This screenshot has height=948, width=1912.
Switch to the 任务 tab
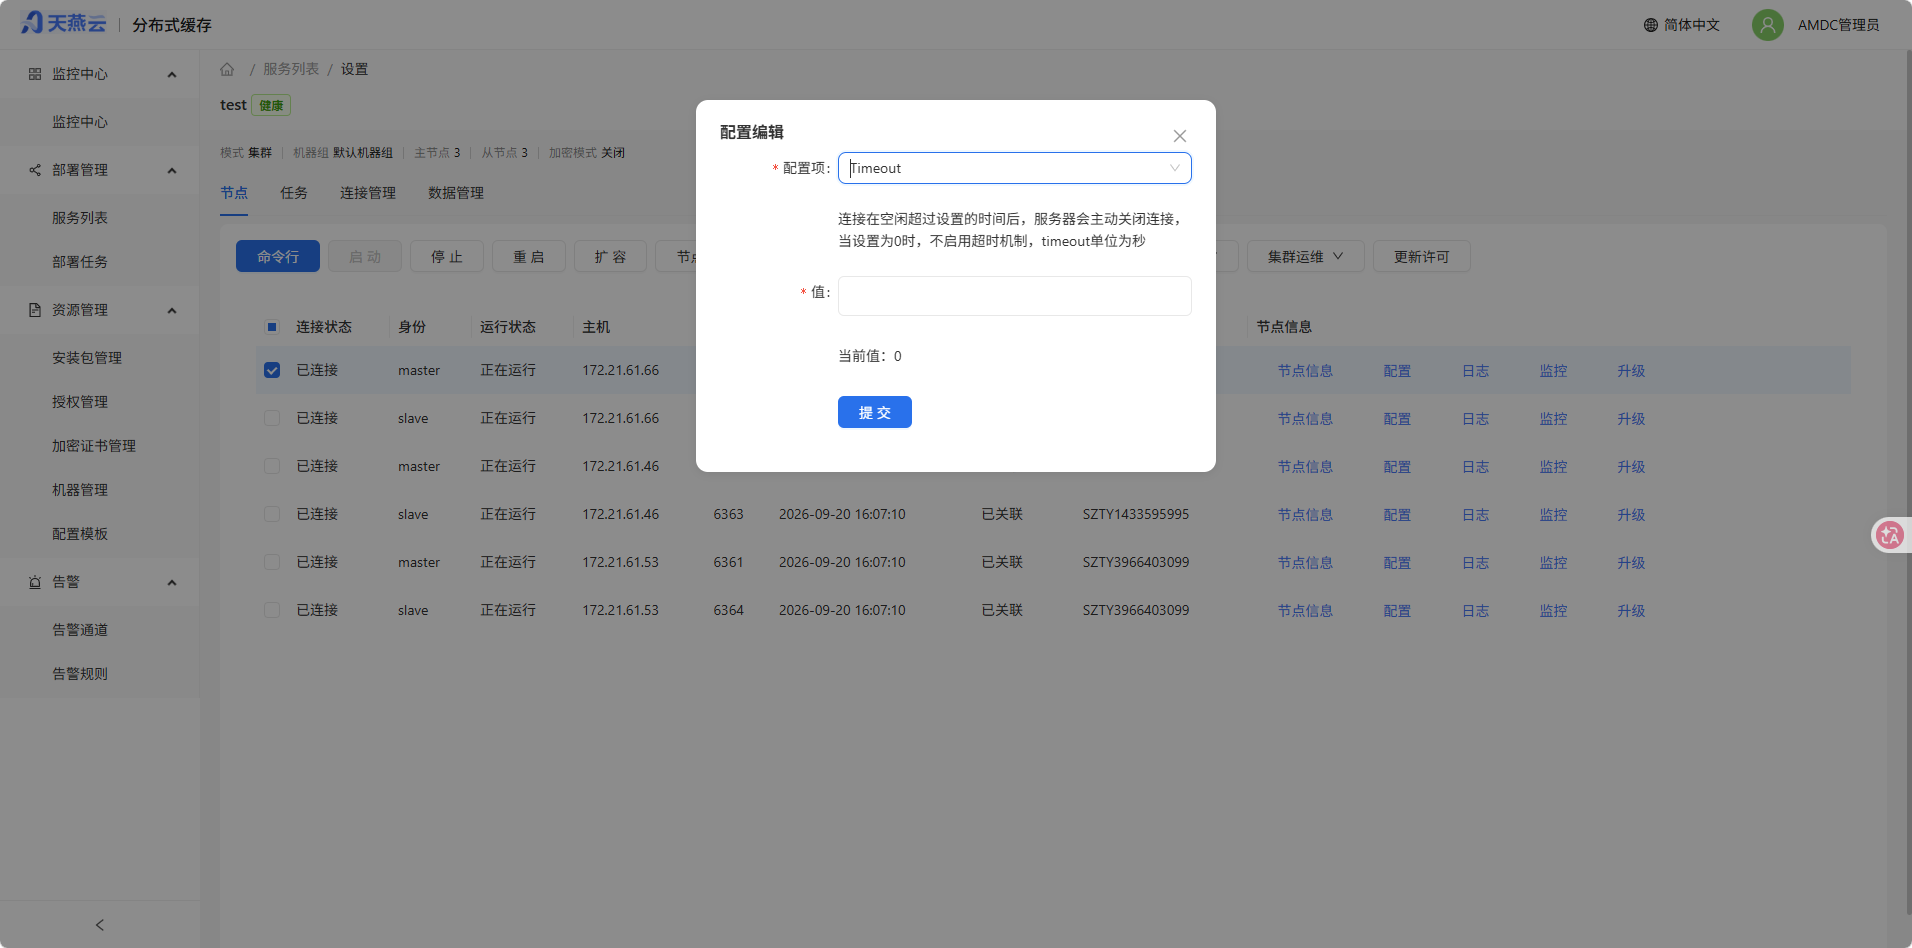pos(294,193)
